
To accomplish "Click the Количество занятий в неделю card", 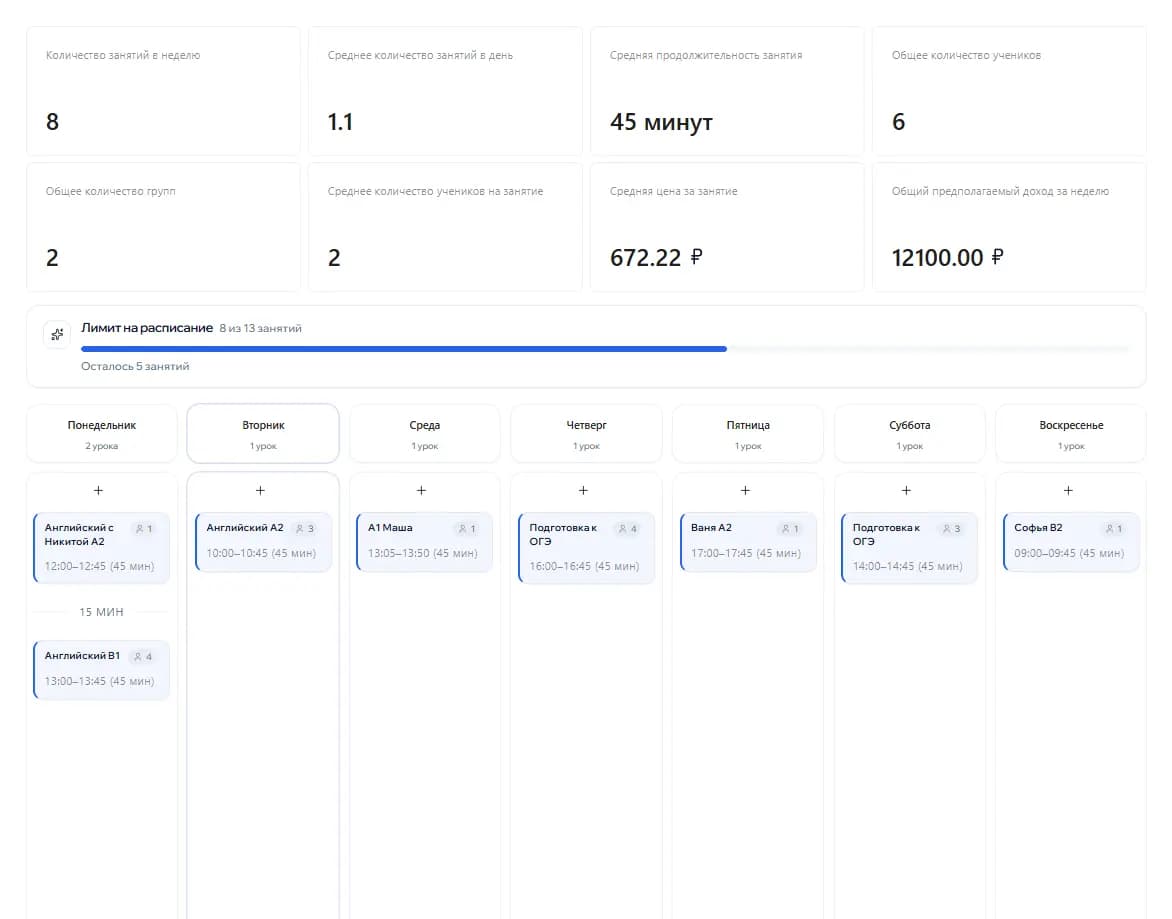I will [x=163, y=91].
